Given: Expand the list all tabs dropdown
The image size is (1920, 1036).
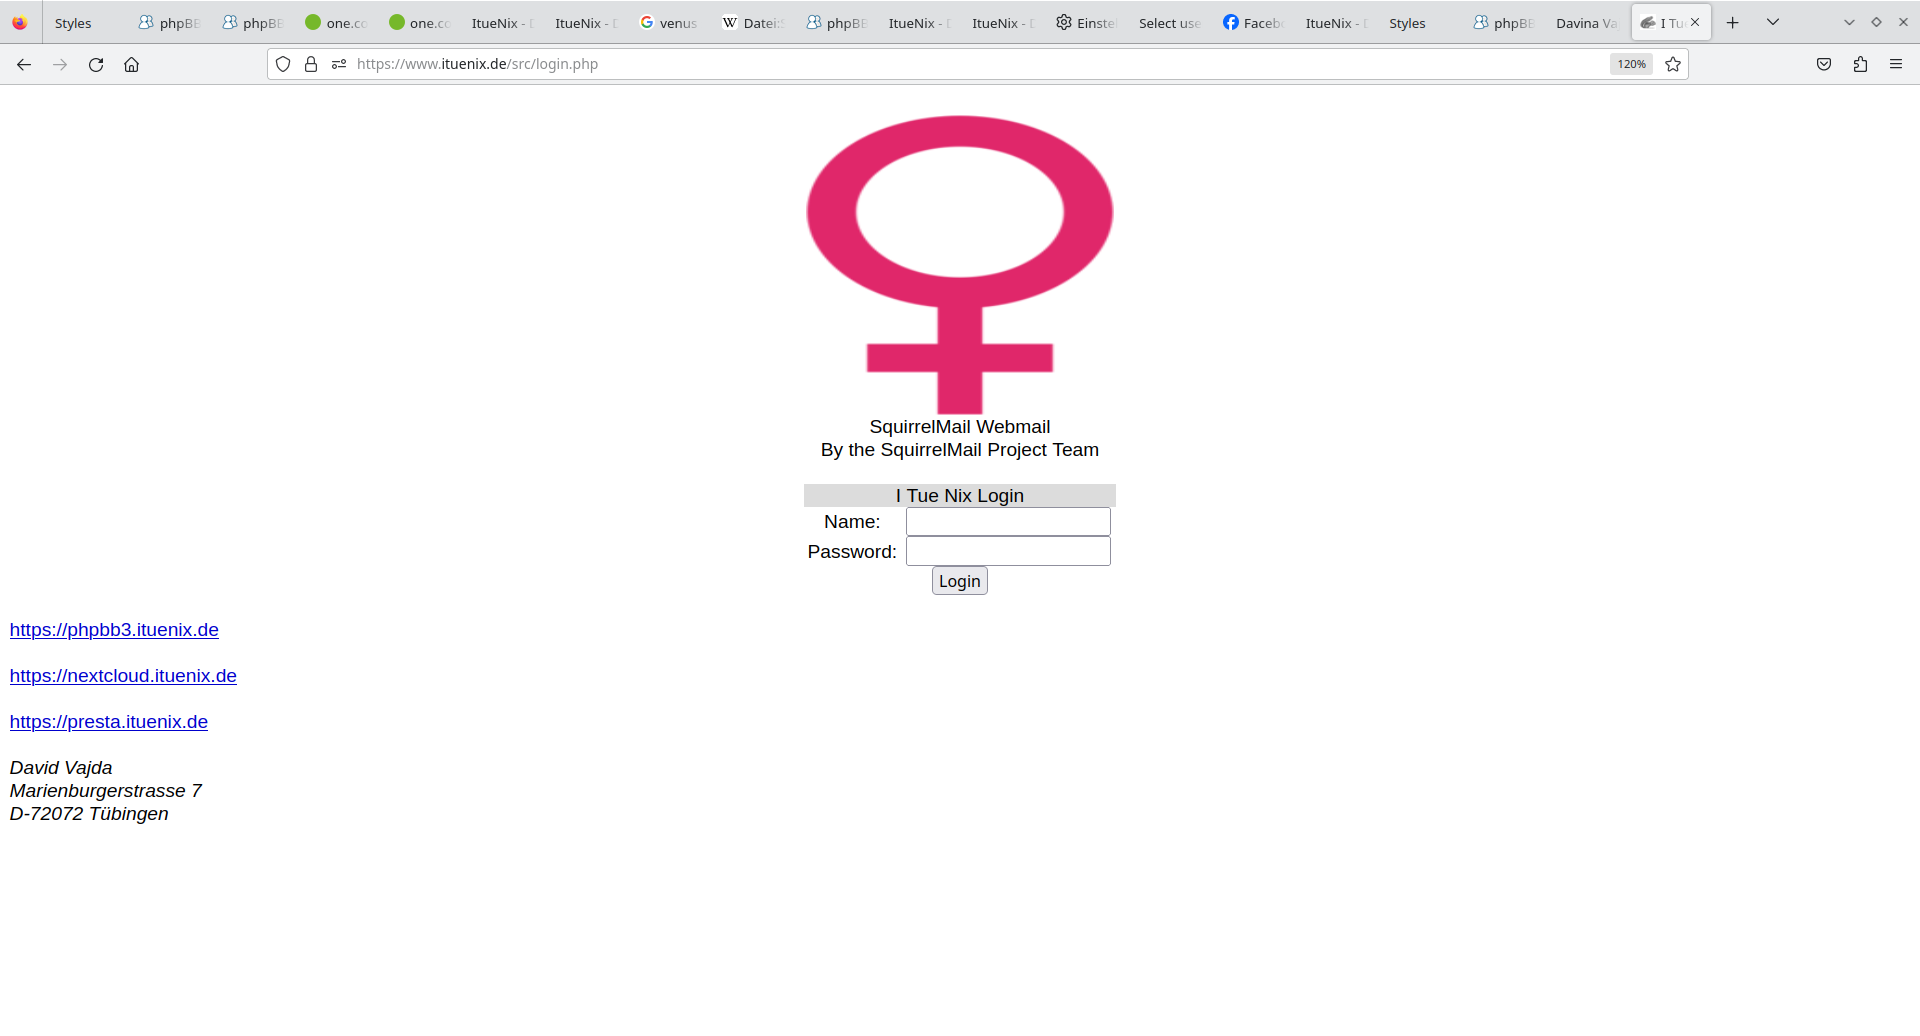Looking at the screenshot, I should 1773,22.
